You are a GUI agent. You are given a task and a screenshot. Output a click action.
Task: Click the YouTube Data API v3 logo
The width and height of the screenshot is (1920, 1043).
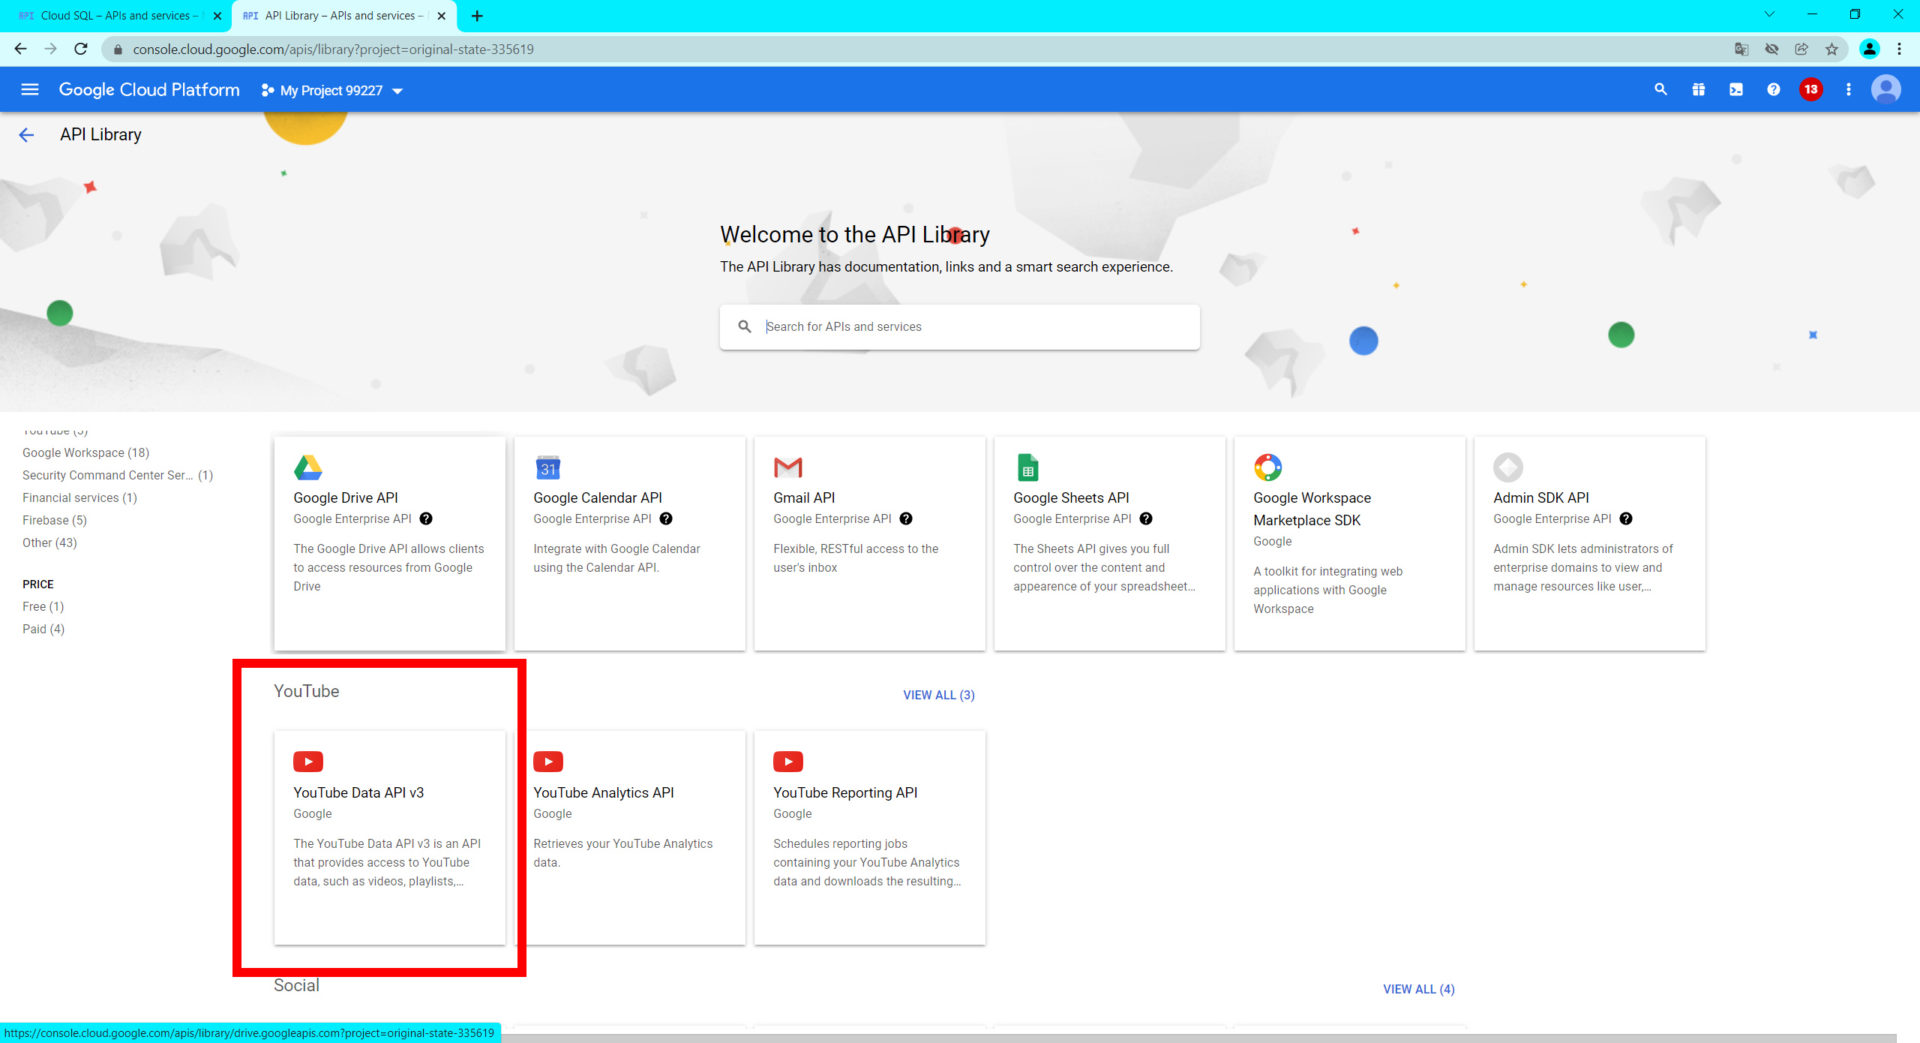point(308,762)
